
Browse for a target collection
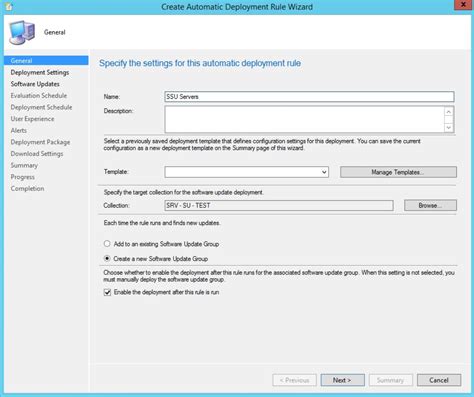click(430, 205)
